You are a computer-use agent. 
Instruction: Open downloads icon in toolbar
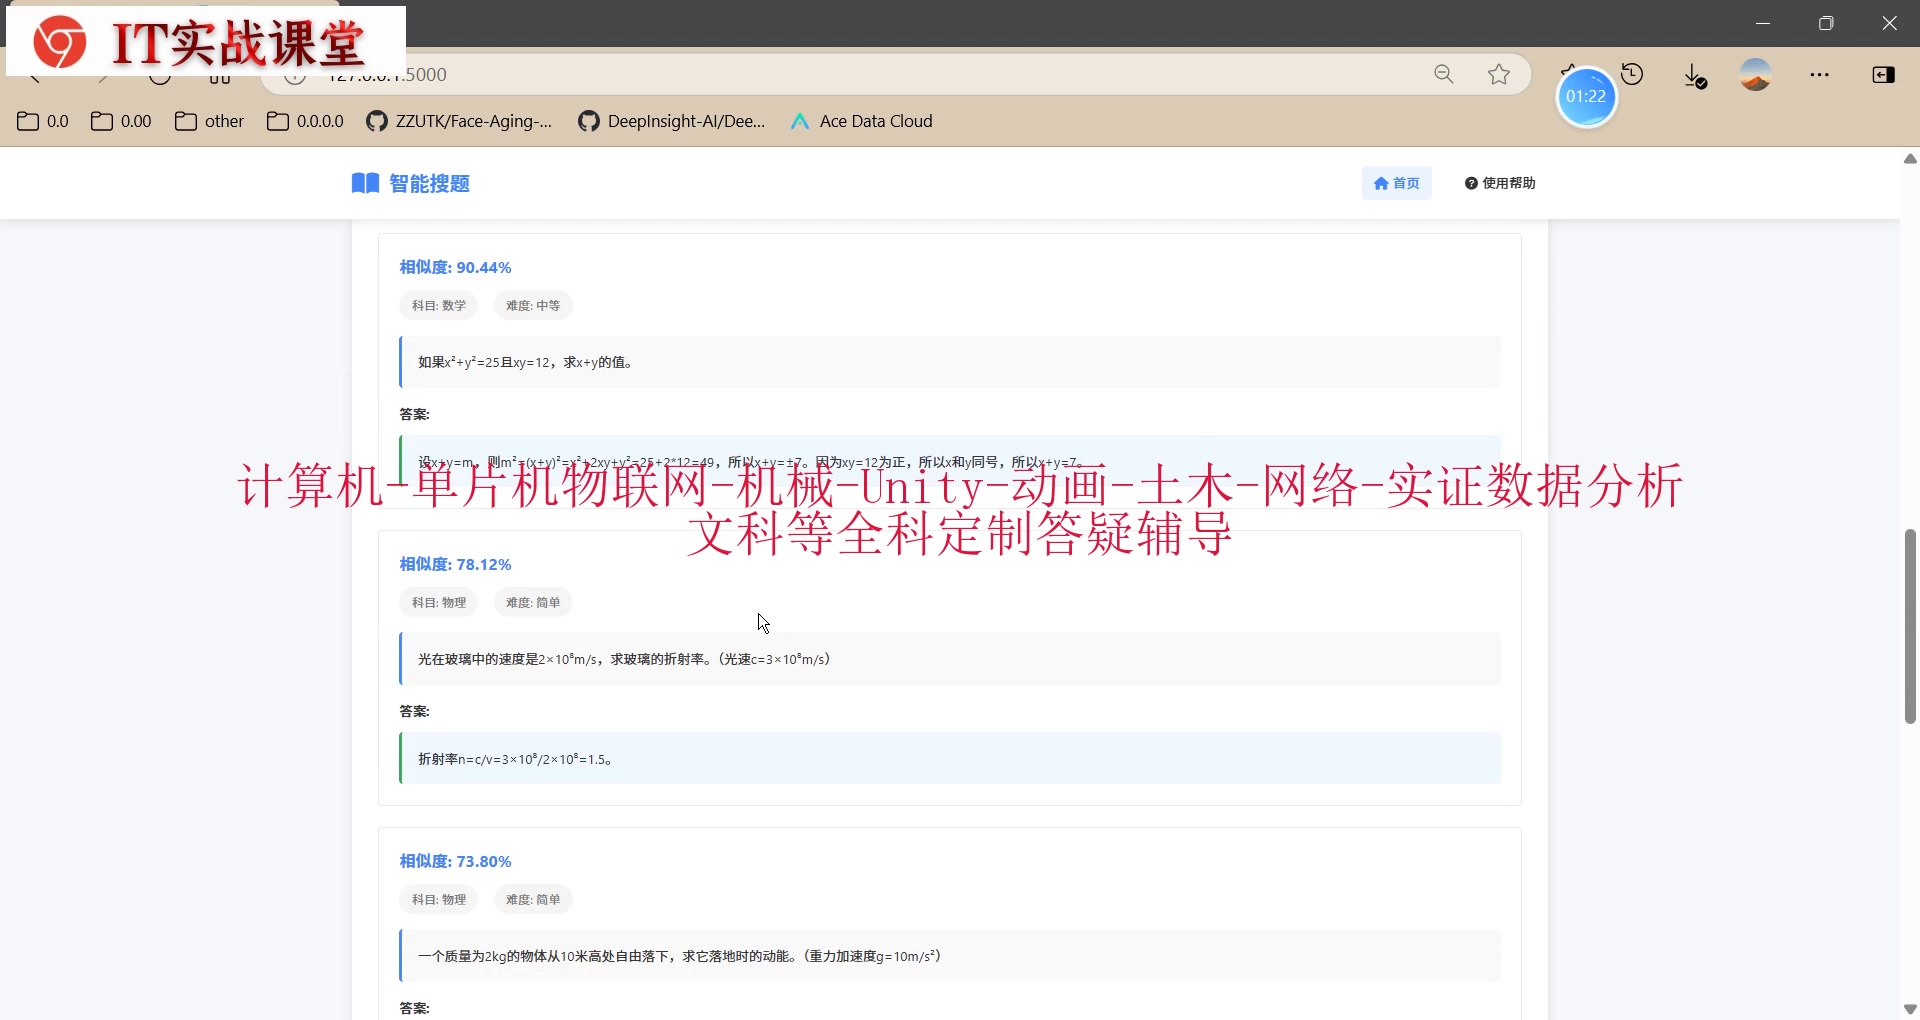(x=1695, y=76)
